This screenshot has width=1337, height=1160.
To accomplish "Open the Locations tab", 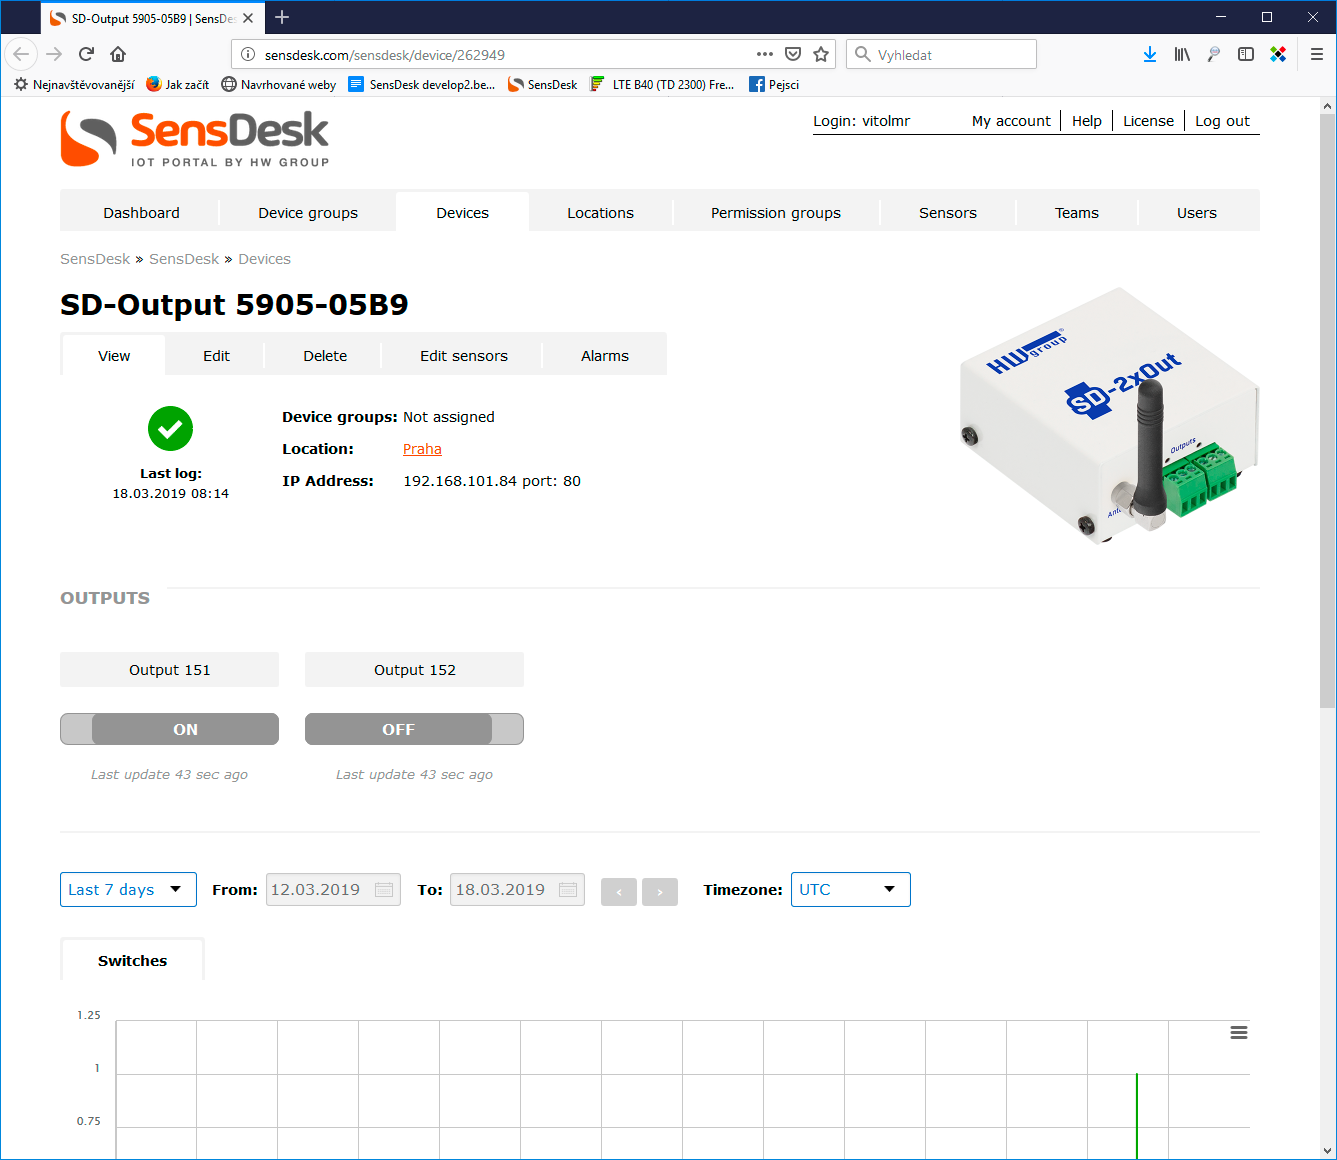I will point(600,212).
